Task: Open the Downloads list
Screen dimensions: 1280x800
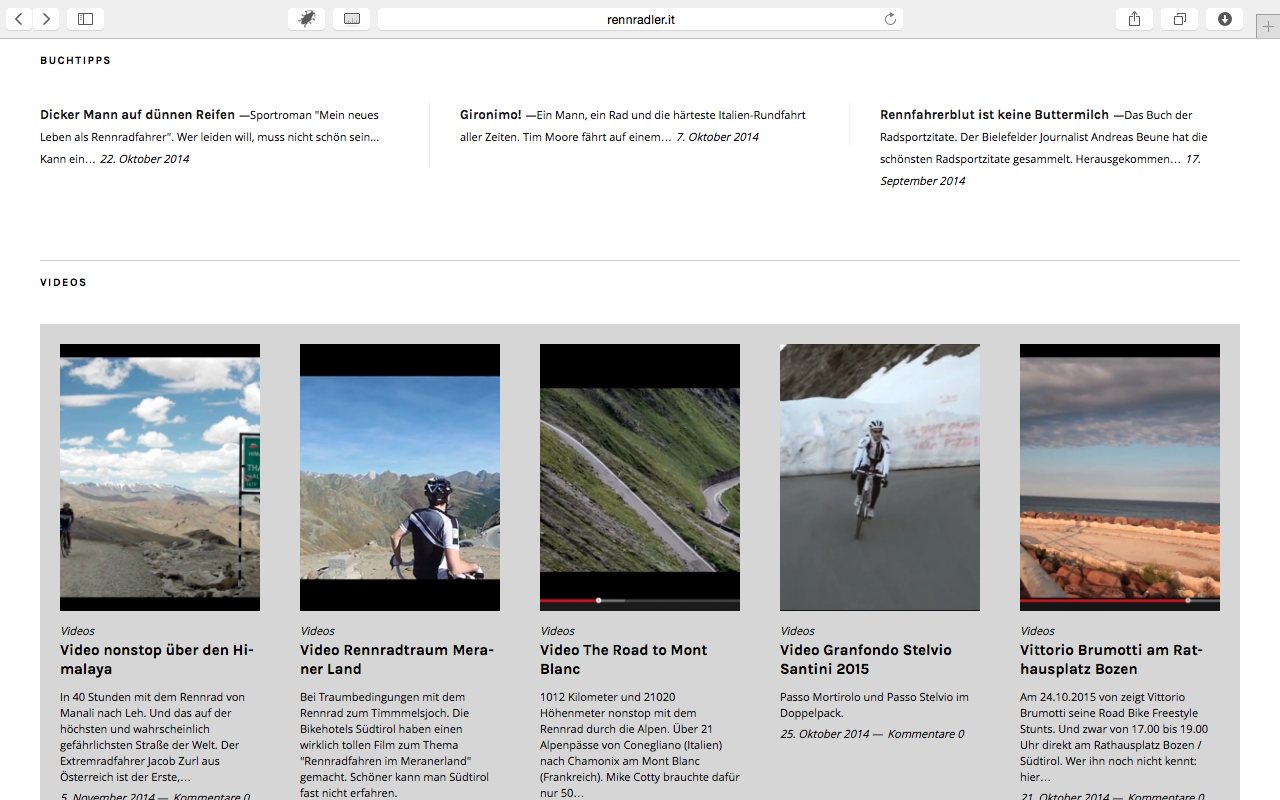Action: click(1224, 19)
